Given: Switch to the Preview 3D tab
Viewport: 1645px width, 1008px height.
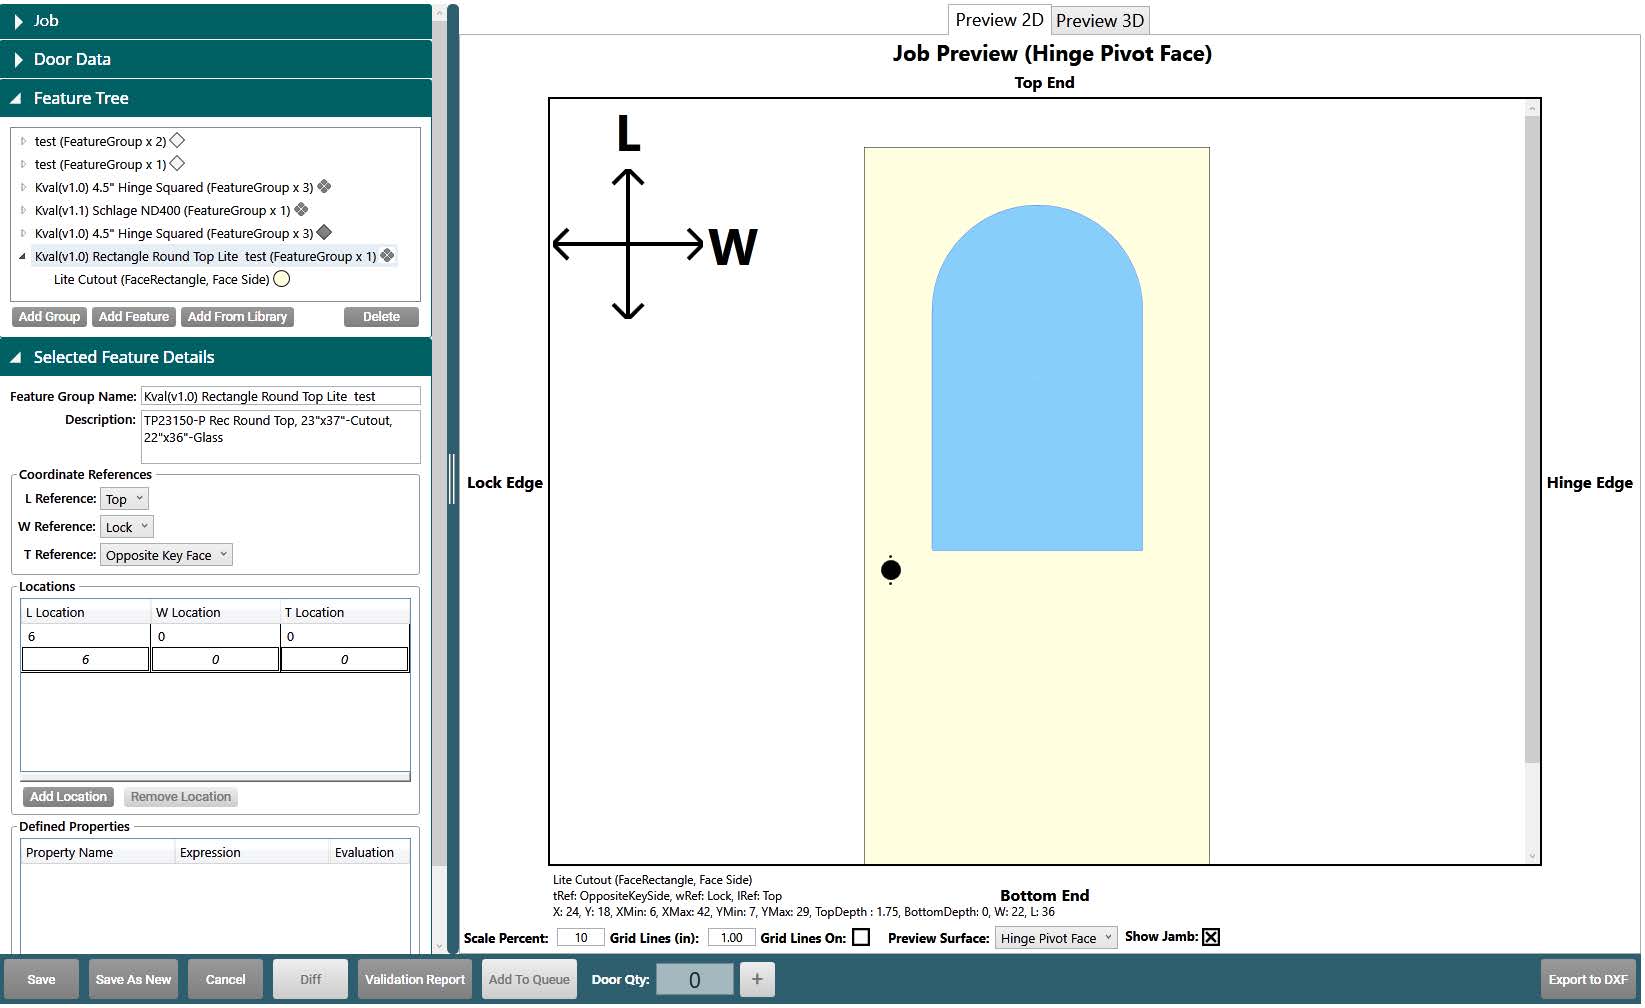Looking at the screenshot, I should [x=1100, y=21].
